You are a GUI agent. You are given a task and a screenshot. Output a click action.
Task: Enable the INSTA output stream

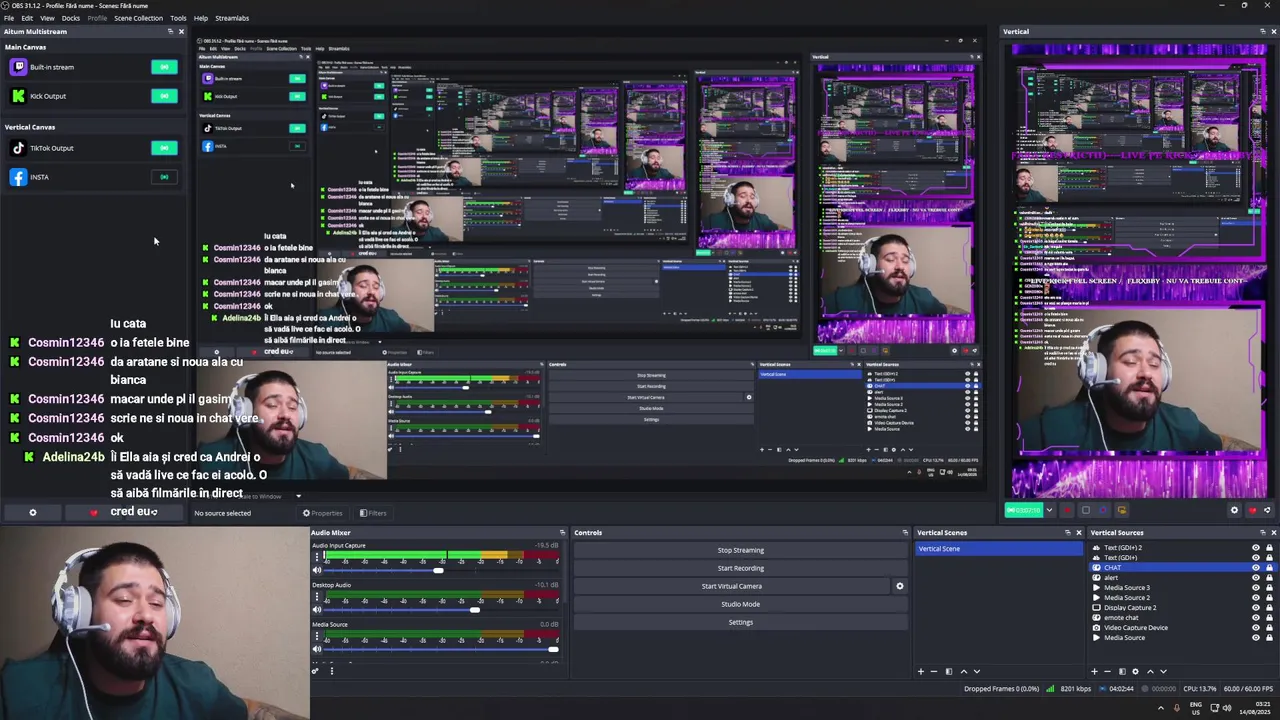164,177
